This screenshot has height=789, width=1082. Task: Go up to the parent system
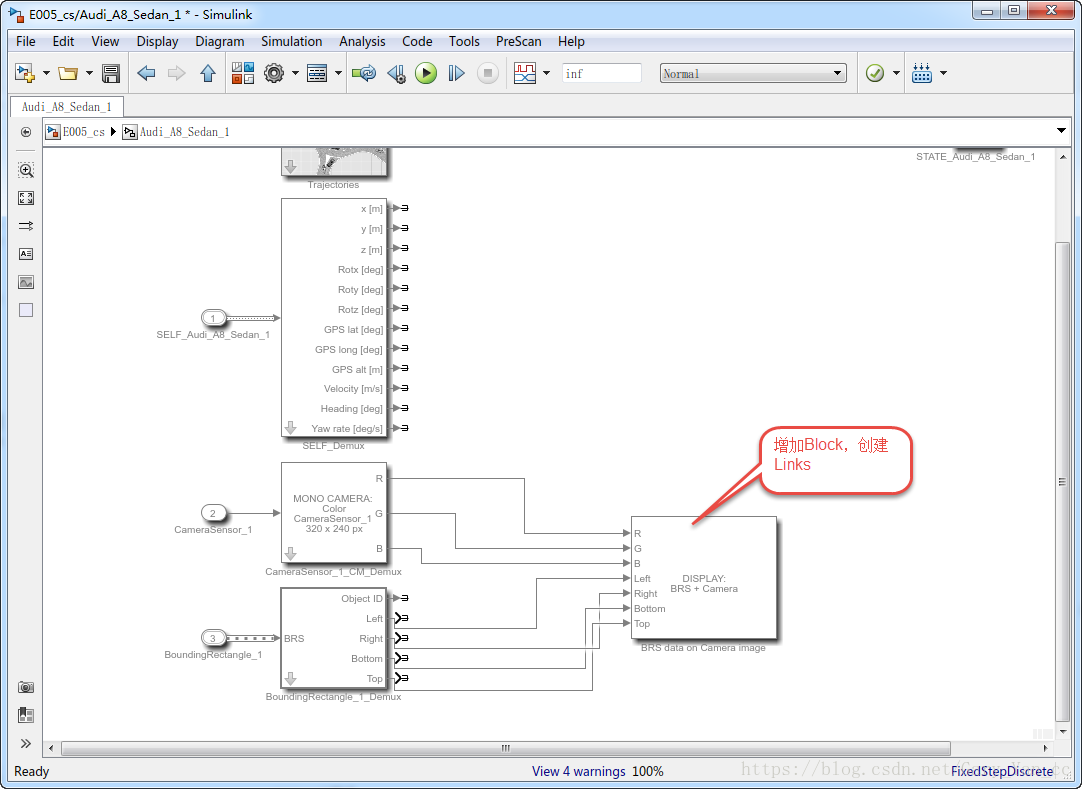coord(208,73)
